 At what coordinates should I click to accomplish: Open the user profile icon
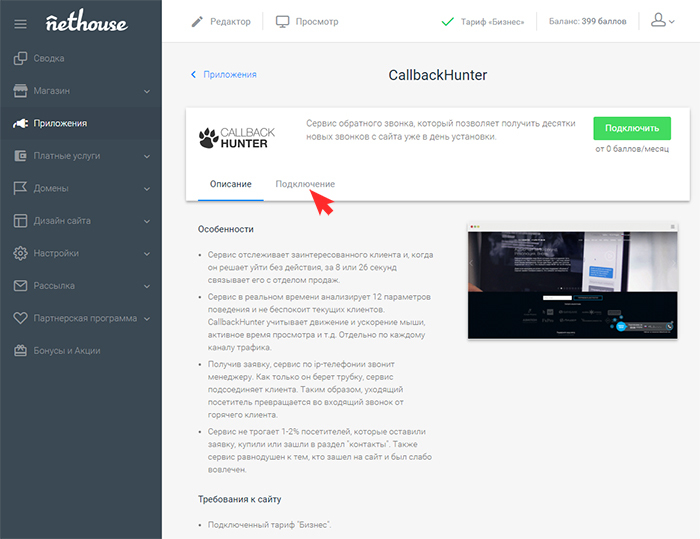(658, 20)
